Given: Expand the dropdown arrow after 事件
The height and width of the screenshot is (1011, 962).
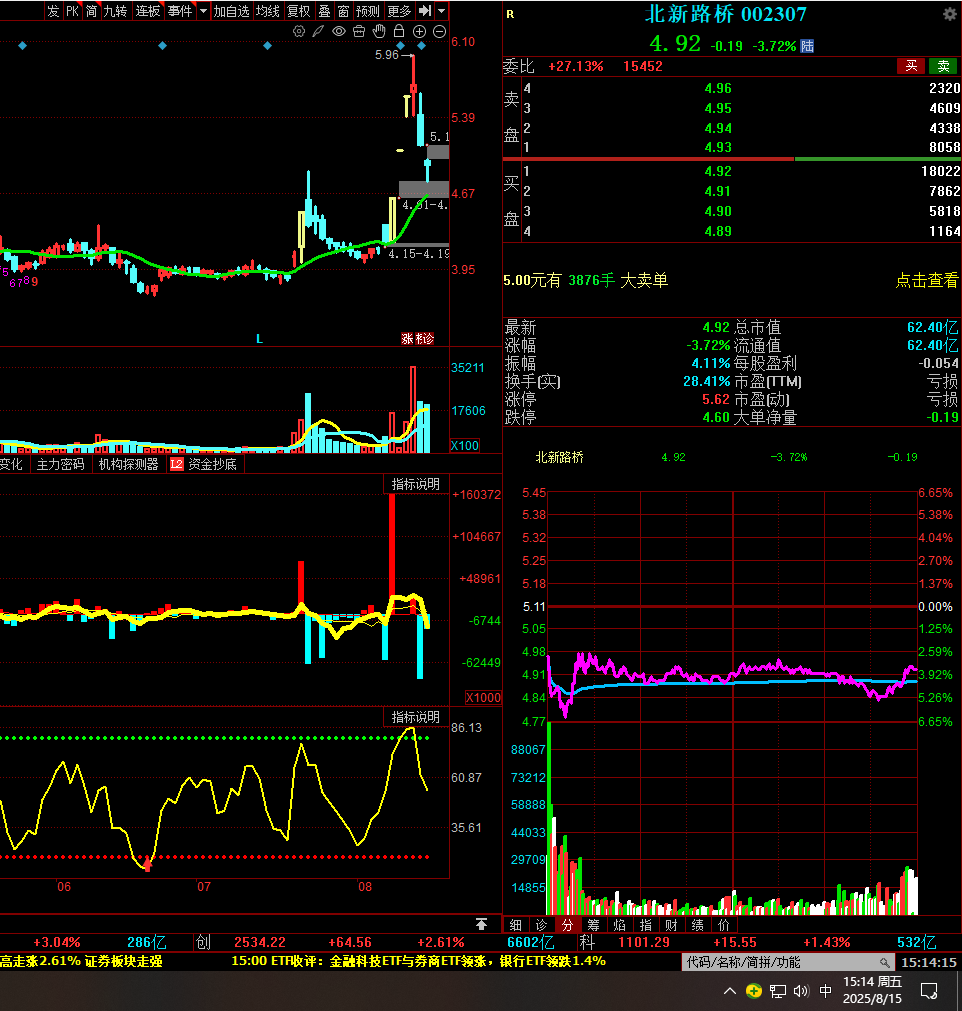Looking at the screenshot, I should [203, 11].
